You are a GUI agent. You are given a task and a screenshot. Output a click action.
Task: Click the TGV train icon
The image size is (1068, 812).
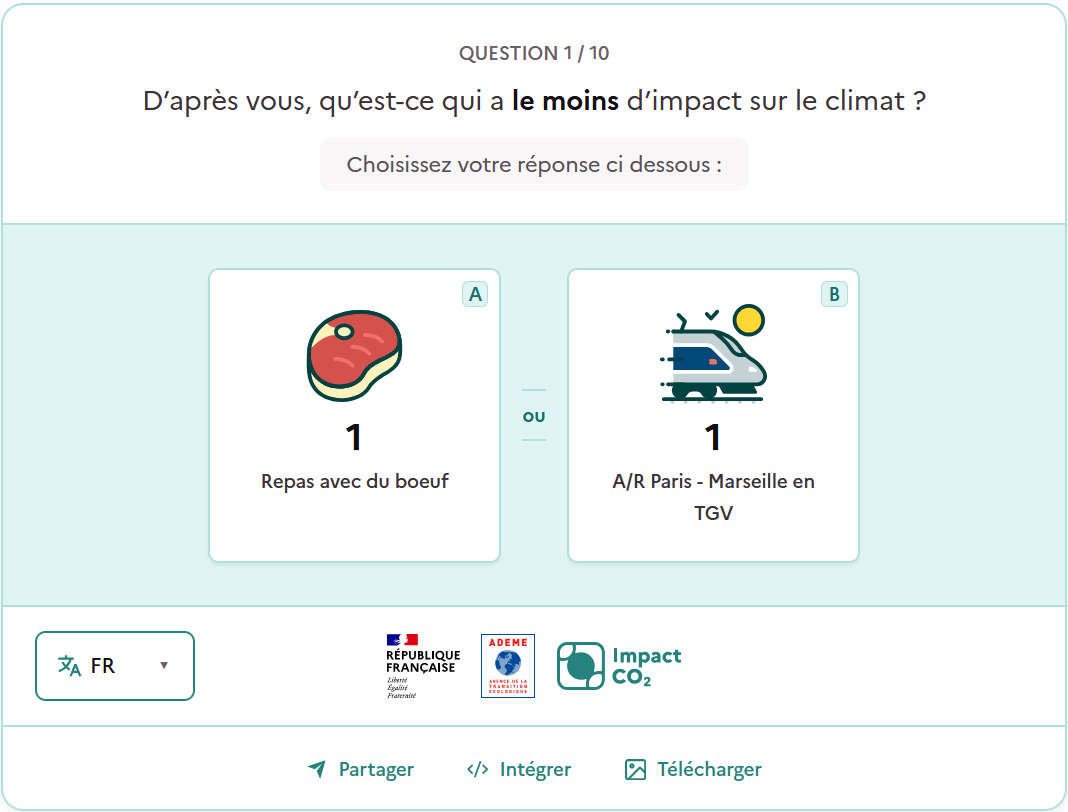713,353
